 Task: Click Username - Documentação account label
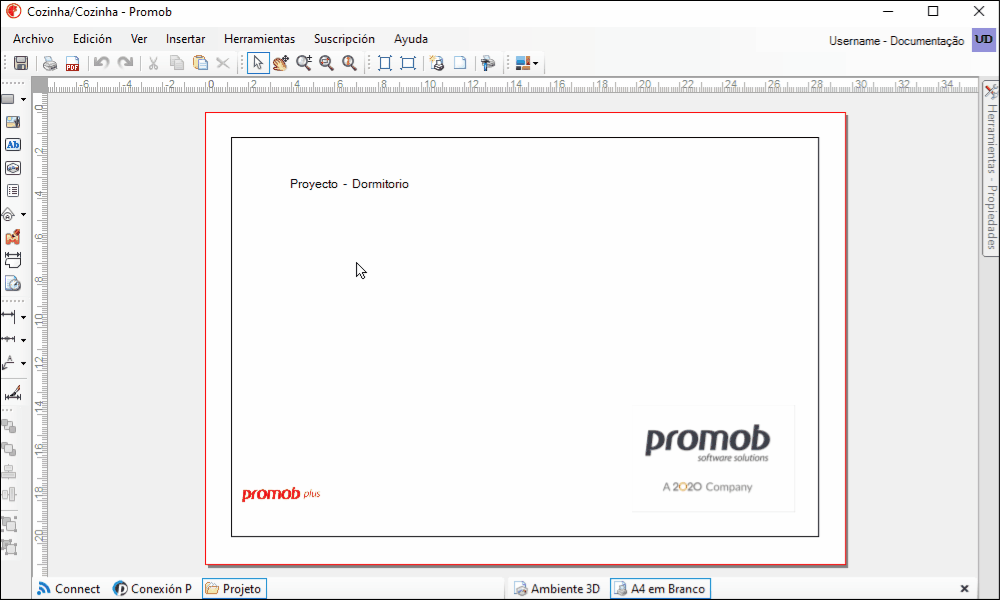pos(896,41)
